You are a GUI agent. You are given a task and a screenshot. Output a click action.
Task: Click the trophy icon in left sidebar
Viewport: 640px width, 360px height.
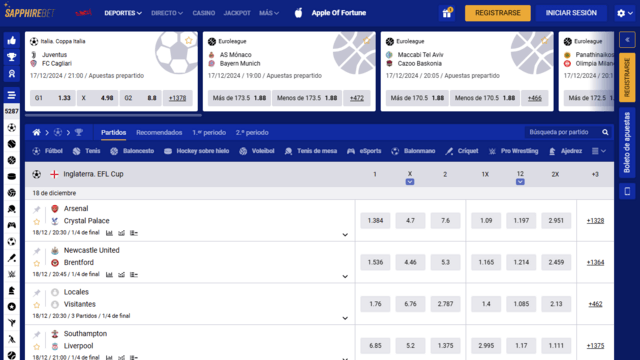click(12, 57)
